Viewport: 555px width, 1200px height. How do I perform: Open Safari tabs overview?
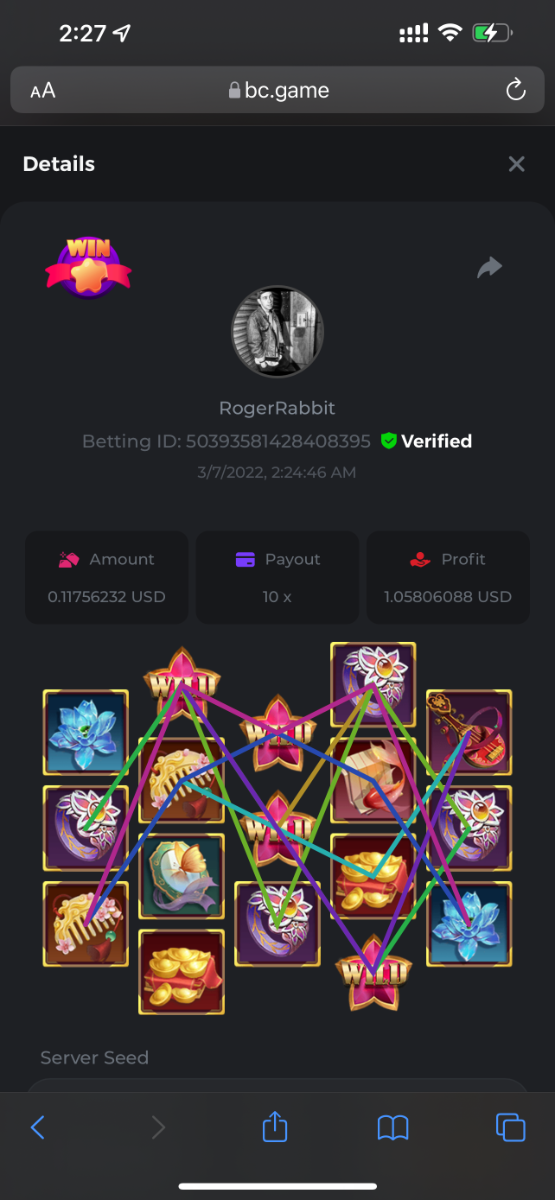pos(511,1127)
